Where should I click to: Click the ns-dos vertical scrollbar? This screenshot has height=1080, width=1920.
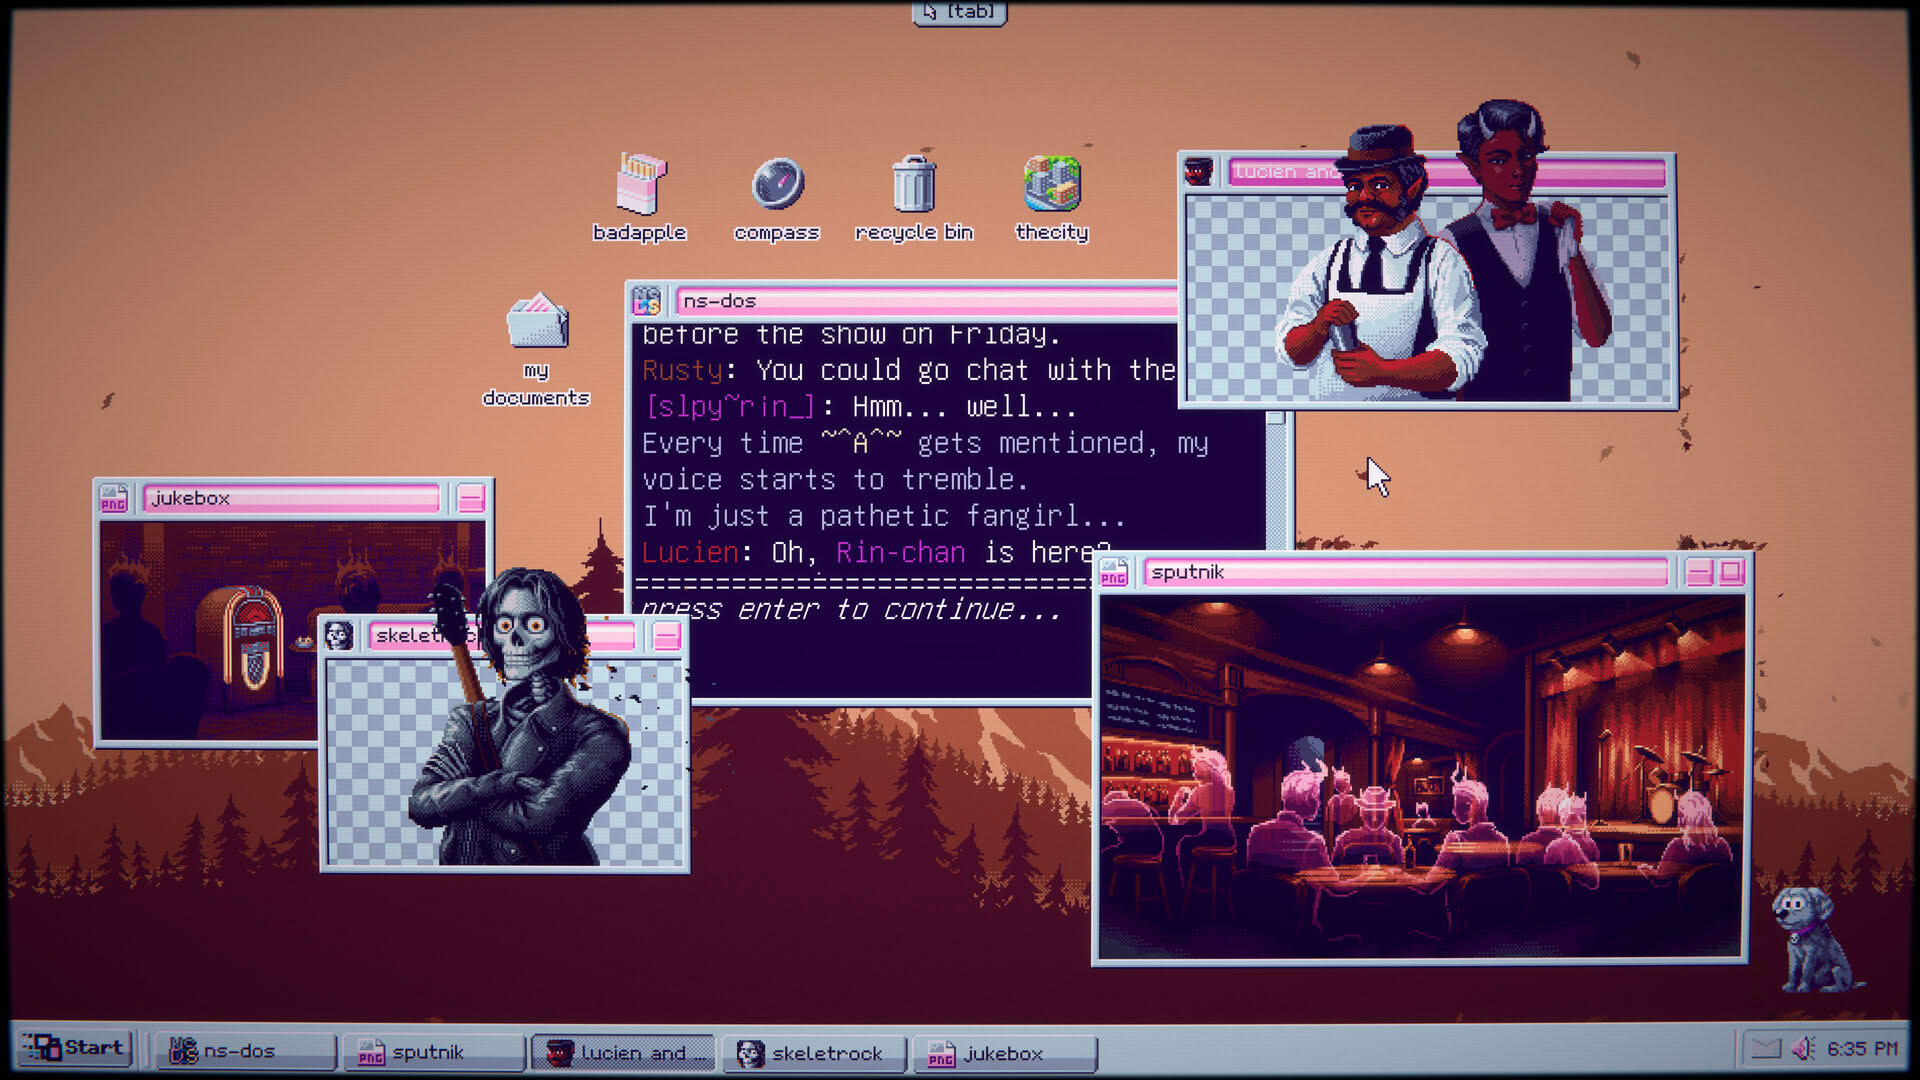(x=1276, y=480)
